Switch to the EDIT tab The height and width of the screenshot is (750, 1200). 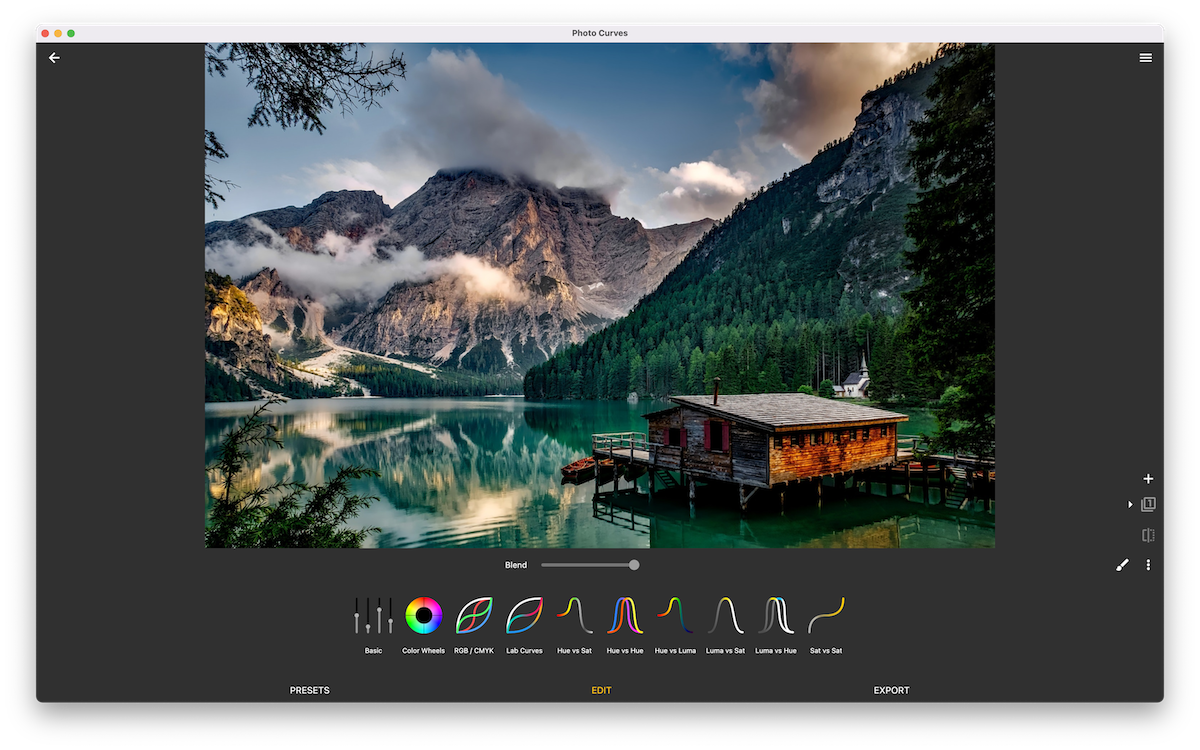click(601, 691)
